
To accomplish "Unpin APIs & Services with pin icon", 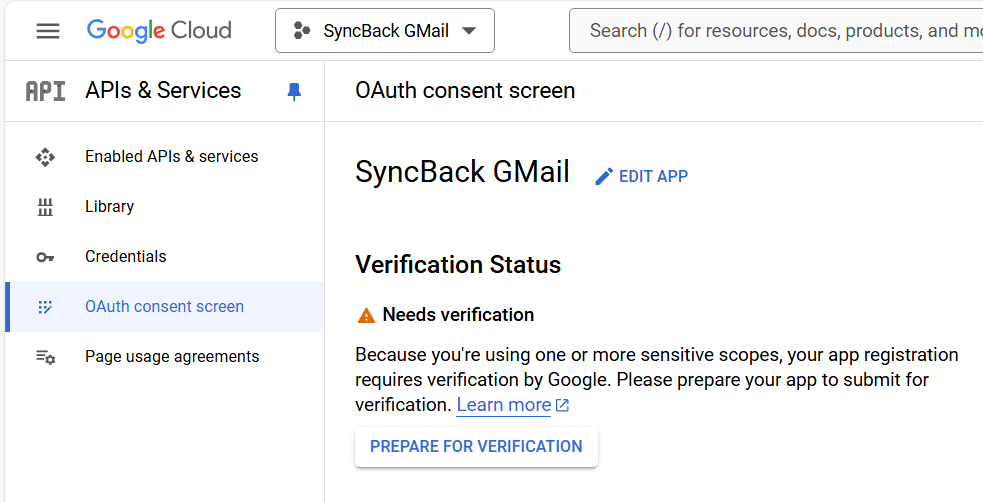I will click(x=294, y=92).
